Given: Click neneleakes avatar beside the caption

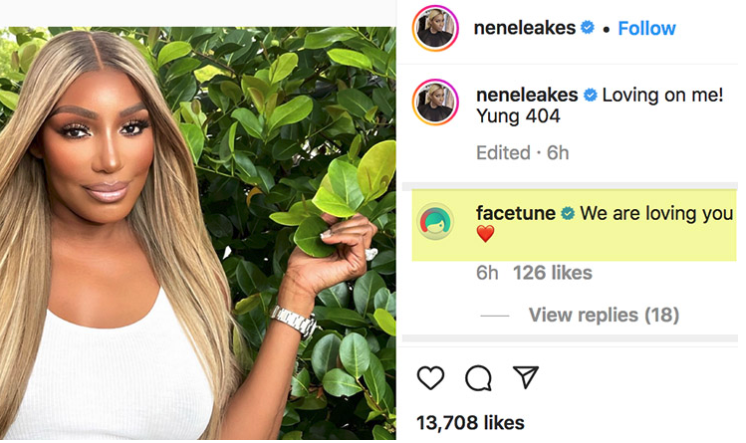Looking at the screenshot, I should click(435, 102).
